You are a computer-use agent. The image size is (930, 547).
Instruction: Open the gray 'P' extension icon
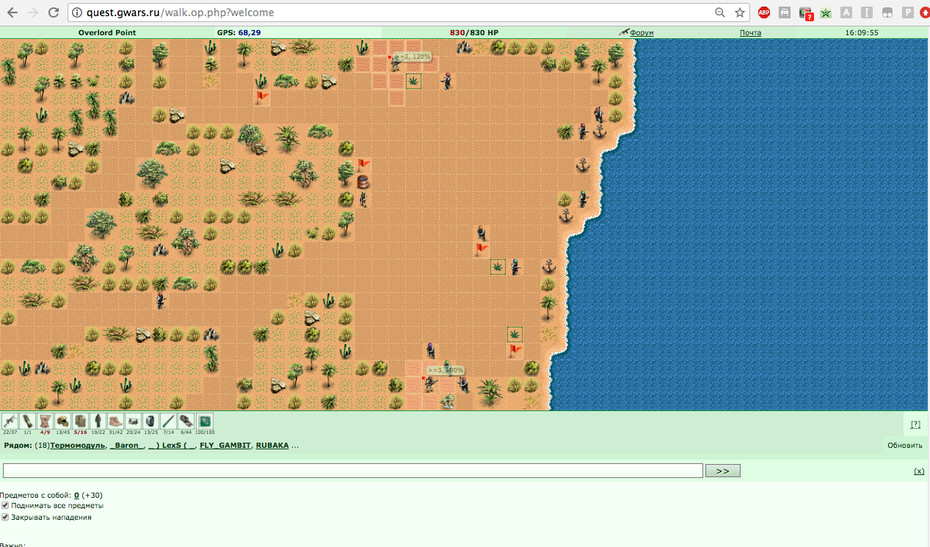(x=907, y=12)
